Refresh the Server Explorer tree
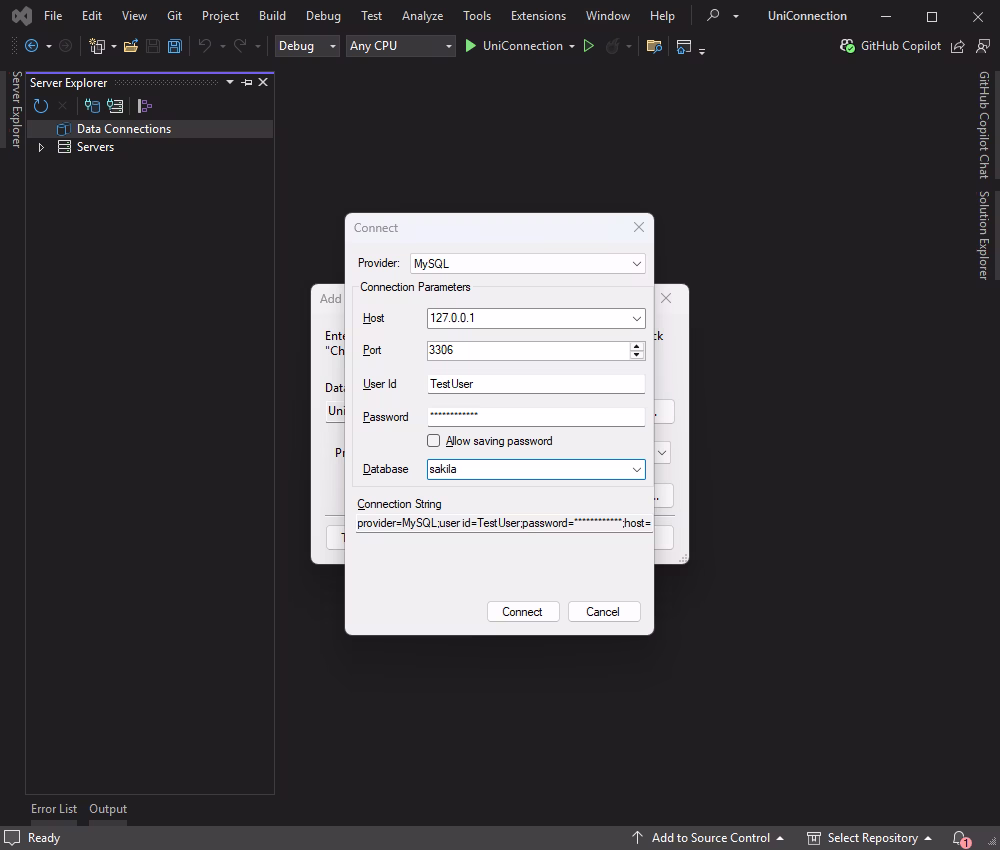The height and width of the screenshot is (850, 1000). pyautogui.click(x=41, y=106)
